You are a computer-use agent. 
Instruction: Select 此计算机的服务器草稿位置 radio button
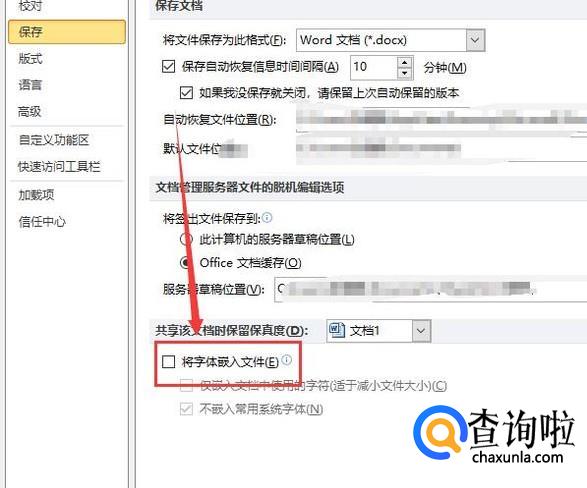pos(186,239)
